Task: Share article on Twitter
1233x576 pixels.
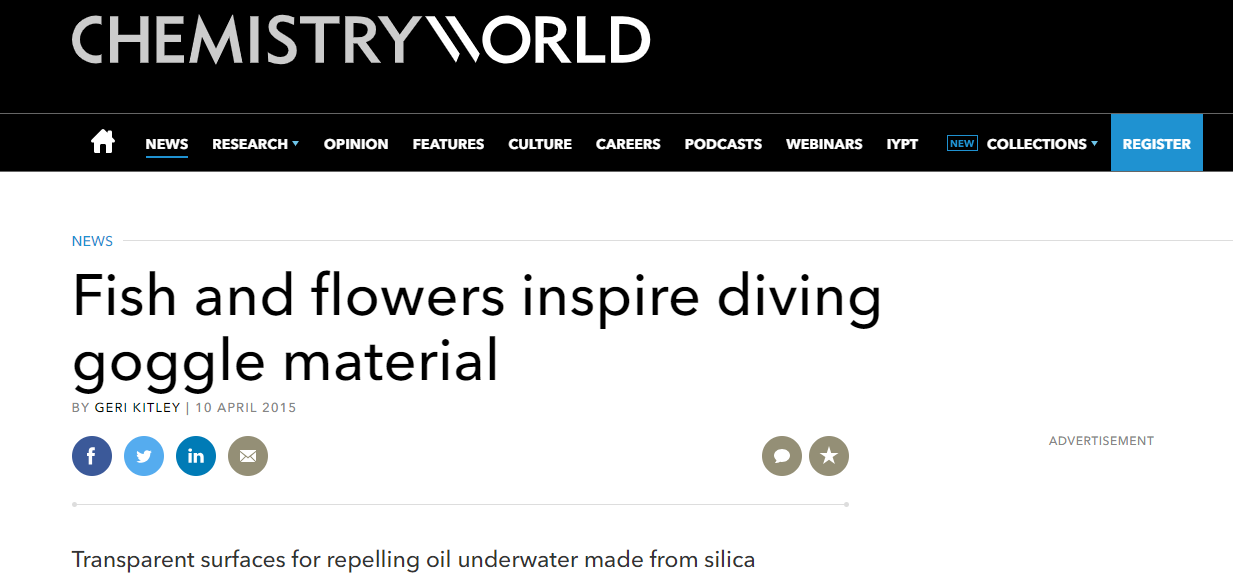Action: [x=144, y=457]
